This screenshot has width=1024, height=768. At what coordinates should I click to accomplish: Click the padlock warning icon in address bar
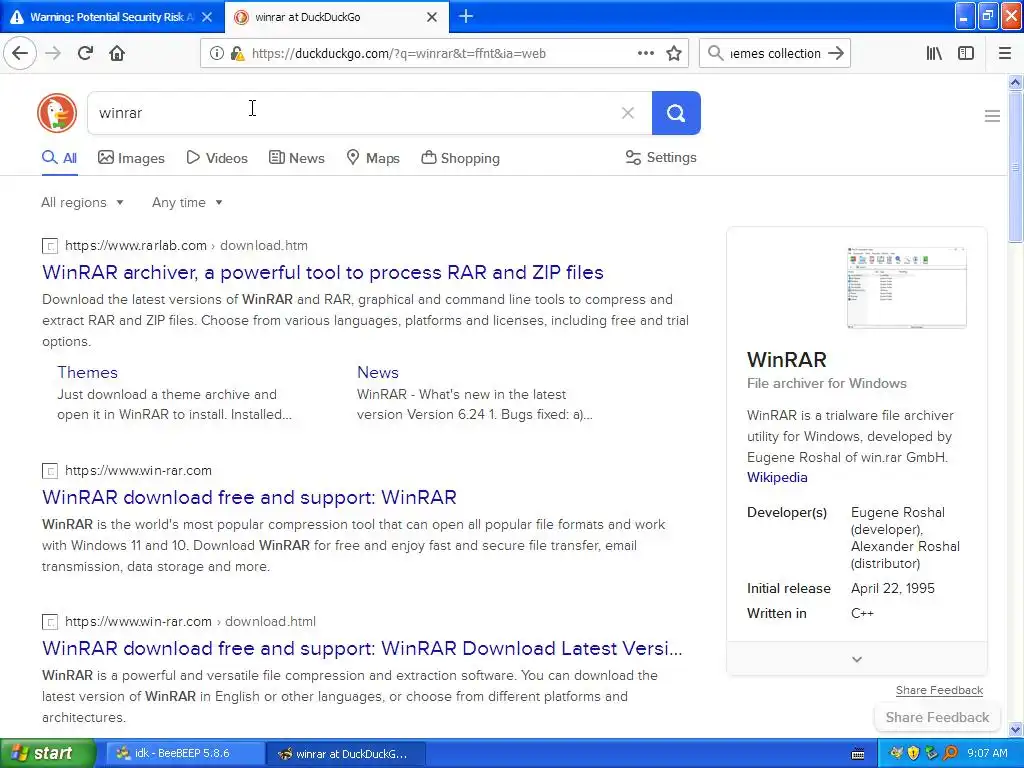pos(238,54)
